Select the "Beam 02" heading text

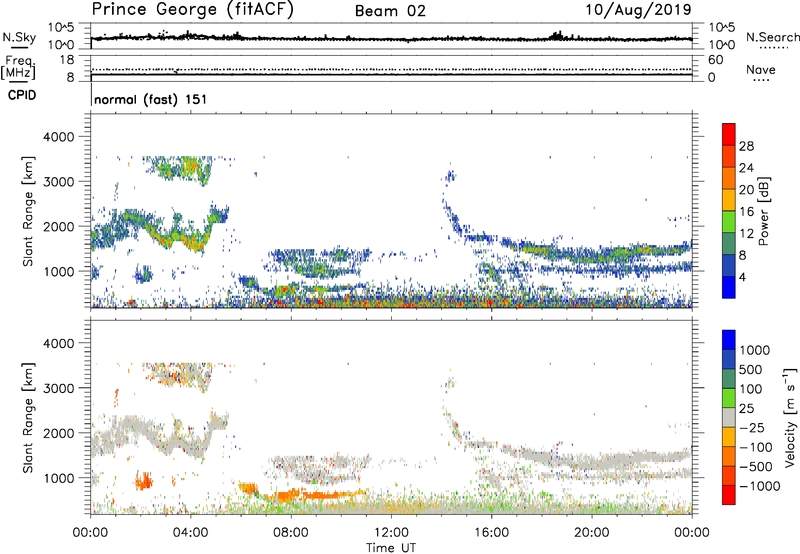pos(390,11)
